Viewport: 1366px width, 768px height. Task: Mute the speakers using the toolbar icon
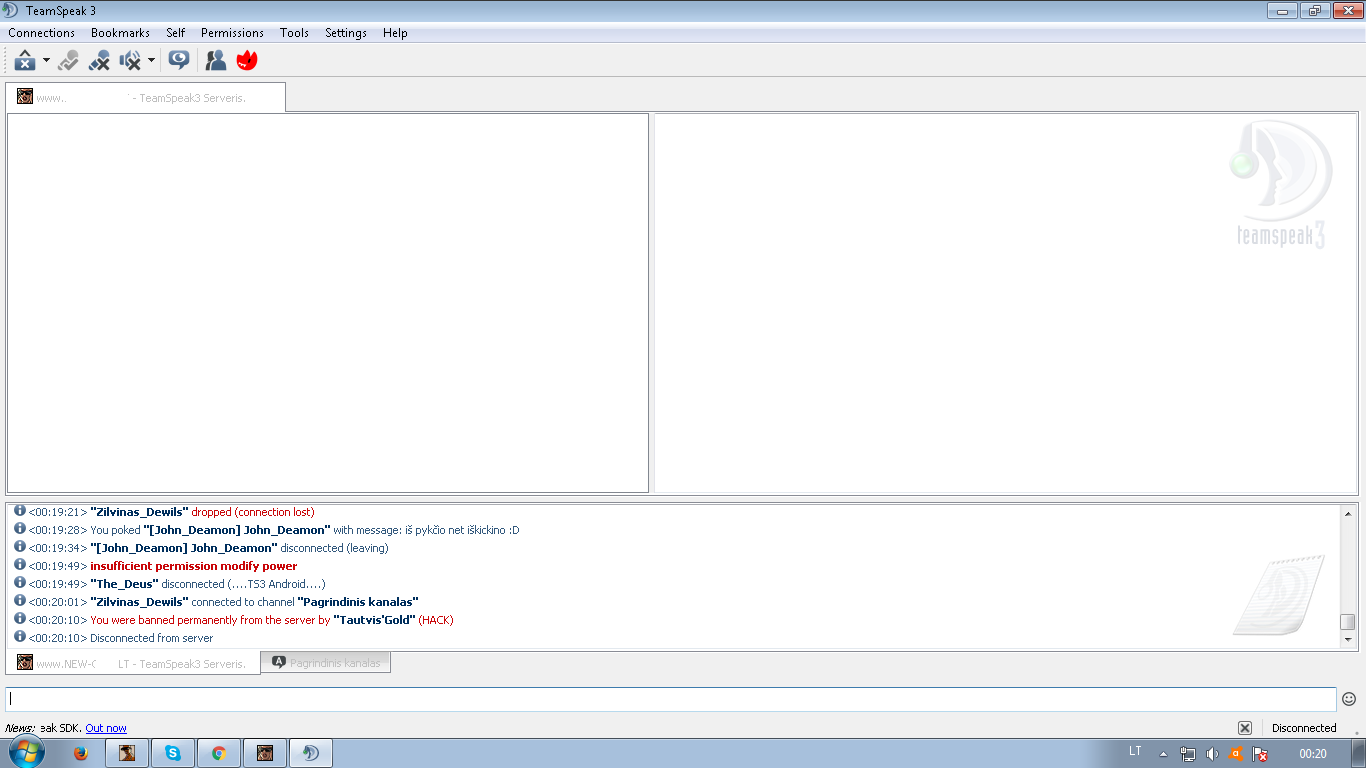(x=130, y=61)
